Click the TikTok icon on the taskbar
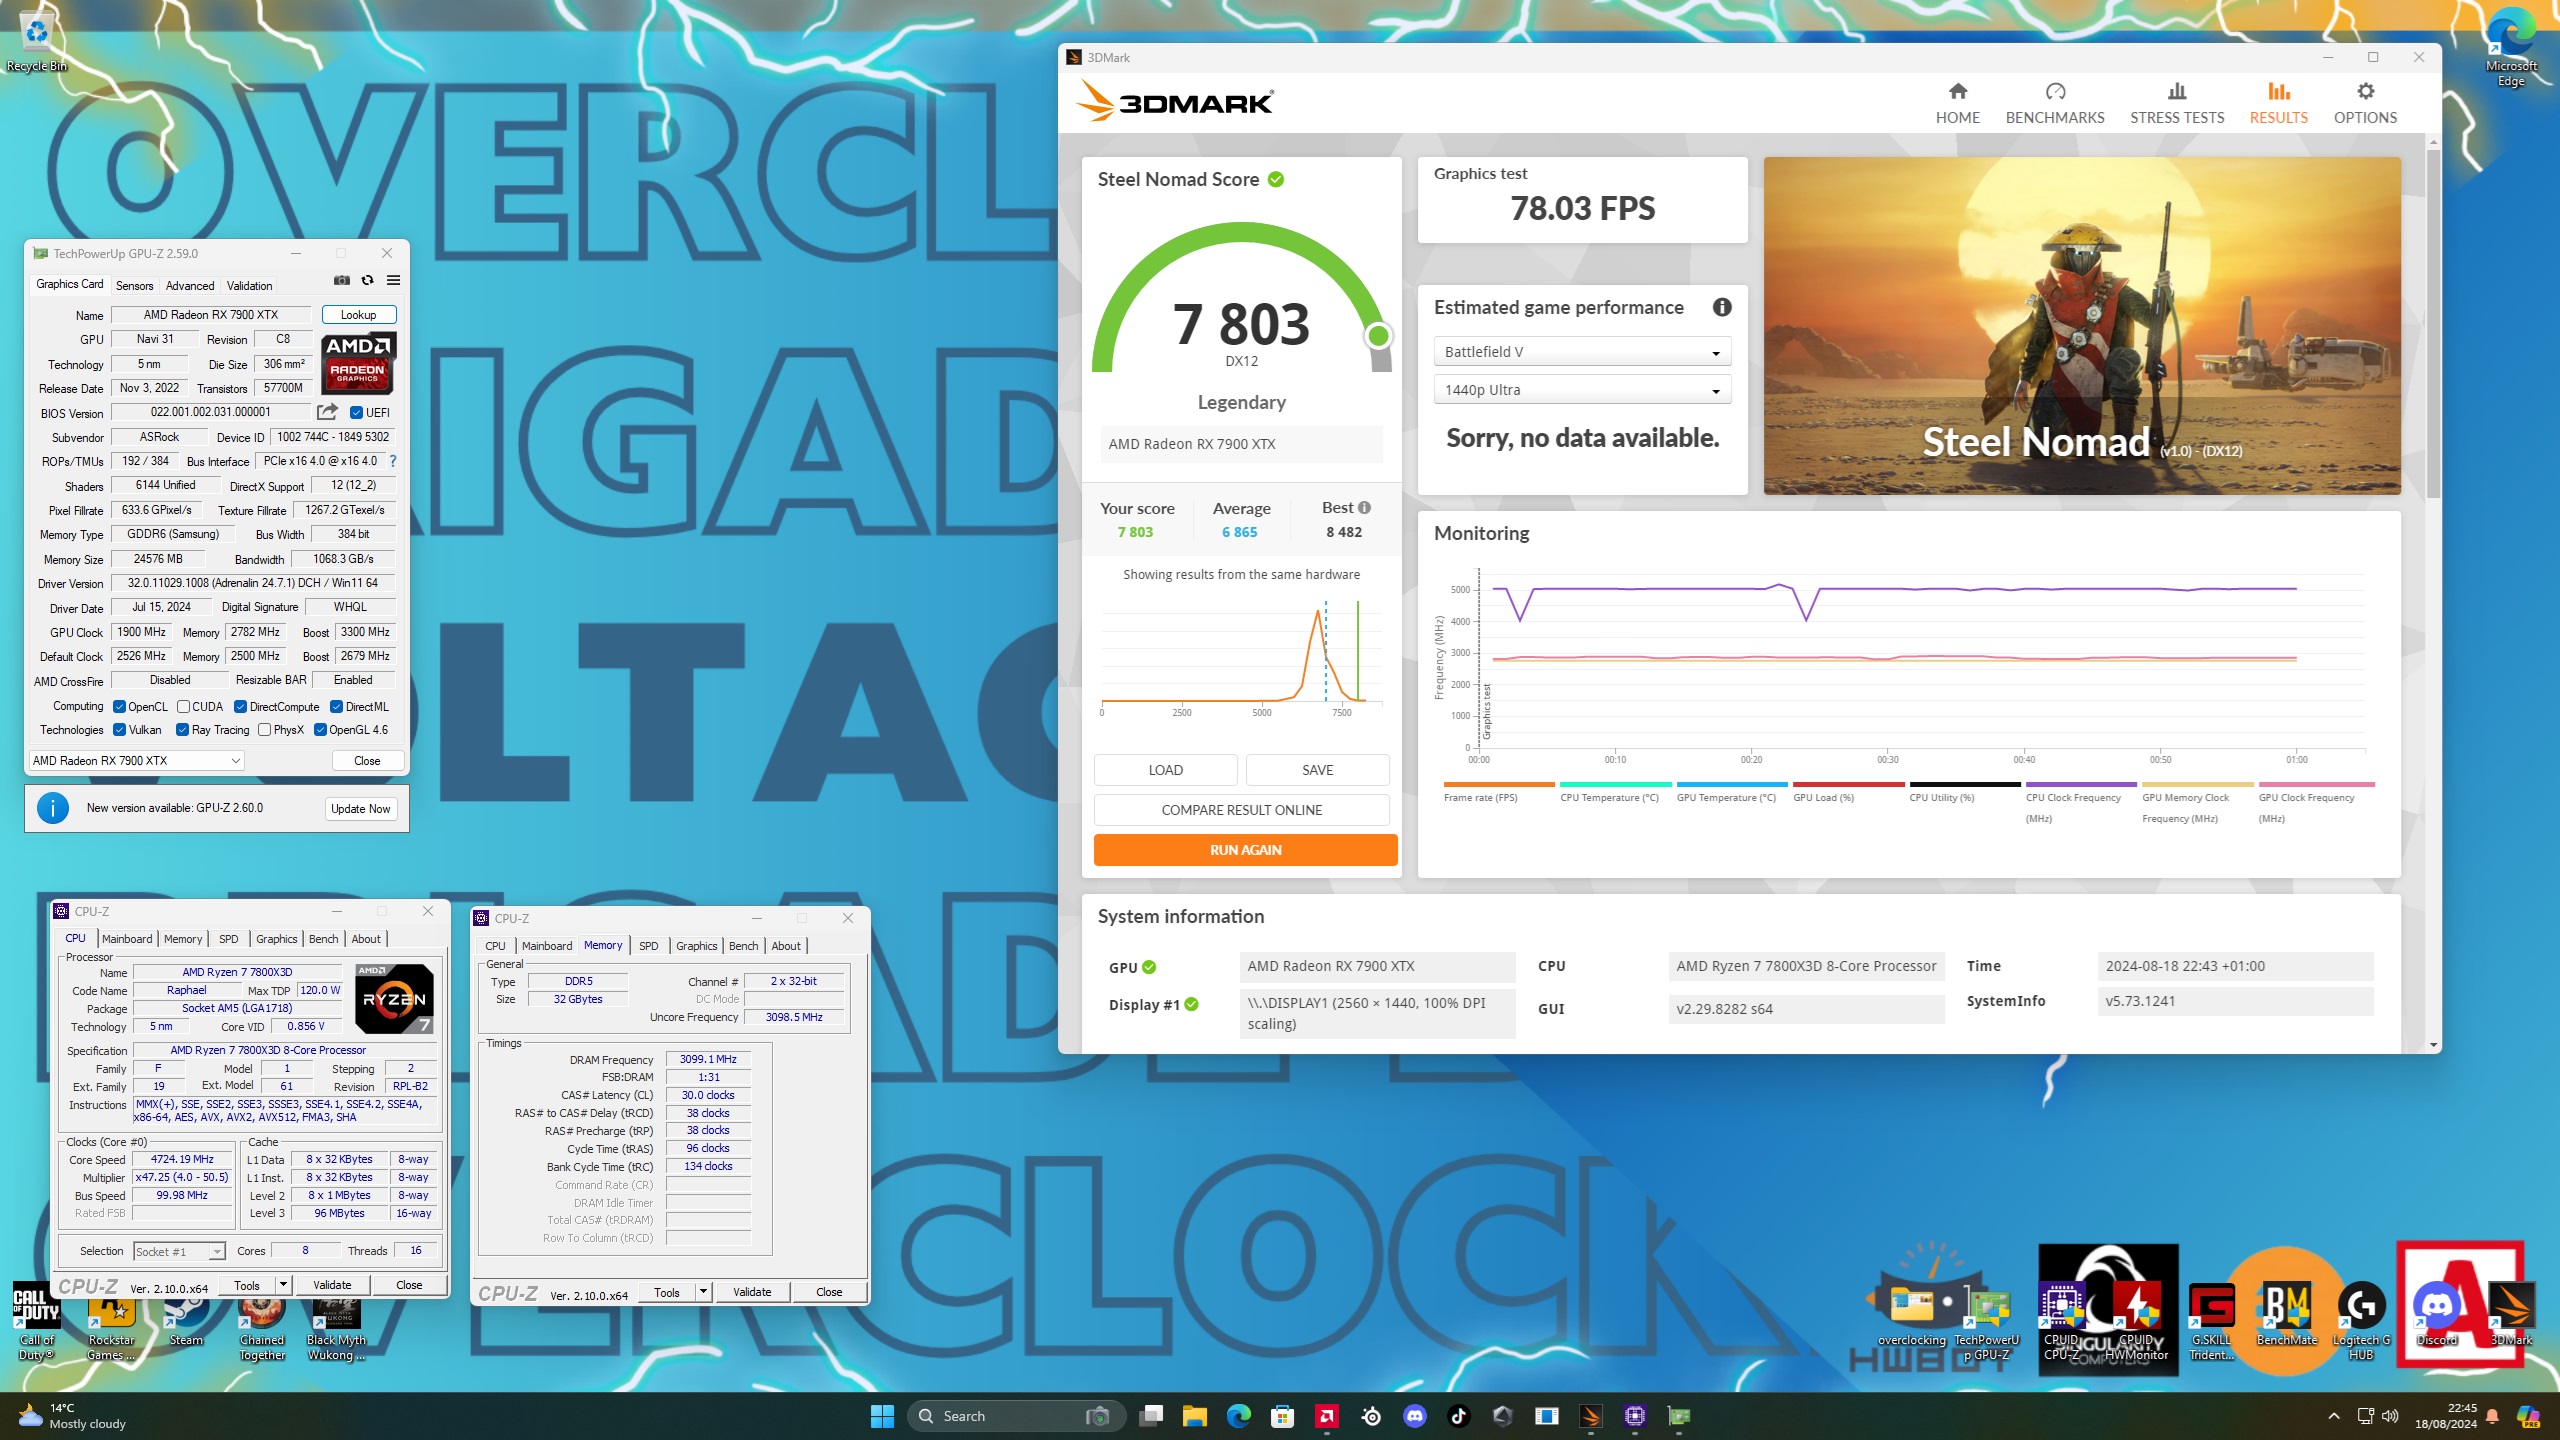This screenshot has height=1440, width=2560. [x=1458, y=1416]
